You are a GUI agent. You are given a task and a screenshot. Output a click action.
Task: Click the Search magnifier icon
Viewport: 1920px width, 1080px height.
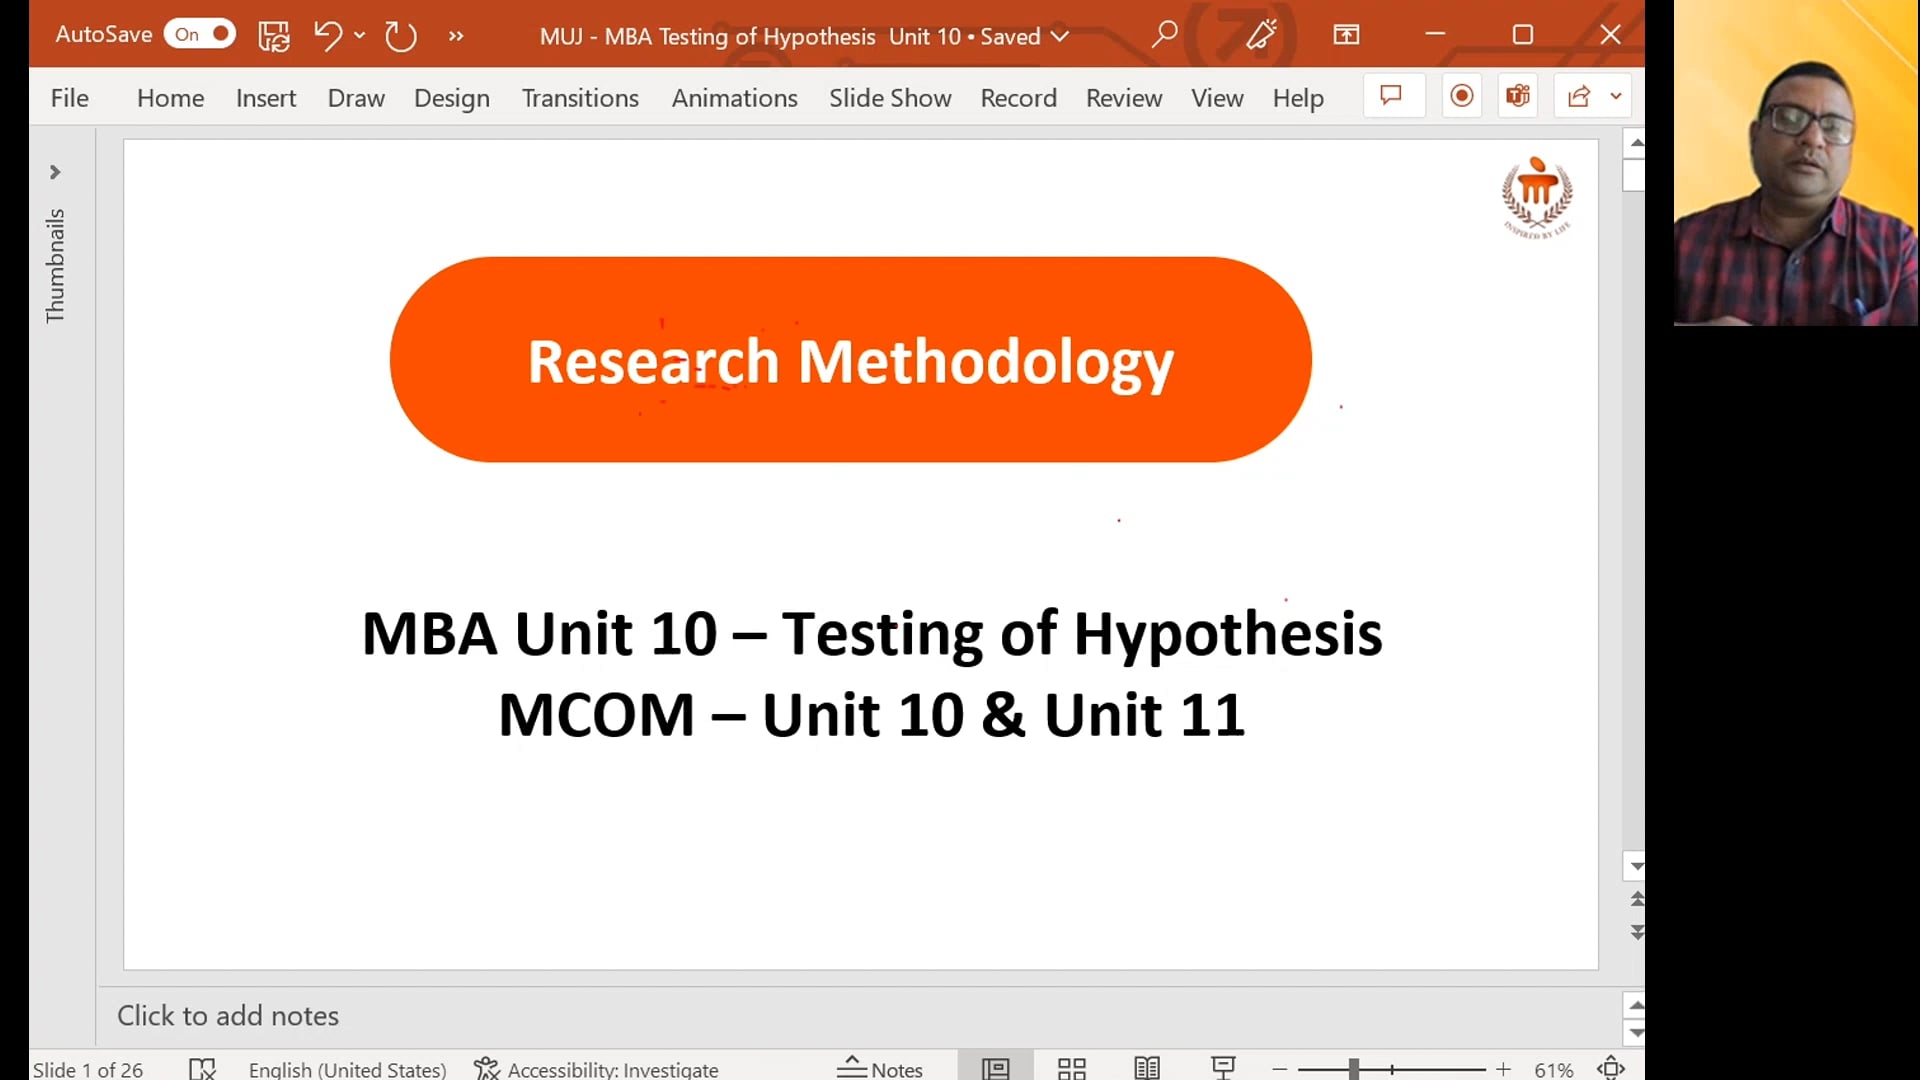click(x=1164, y=35)
